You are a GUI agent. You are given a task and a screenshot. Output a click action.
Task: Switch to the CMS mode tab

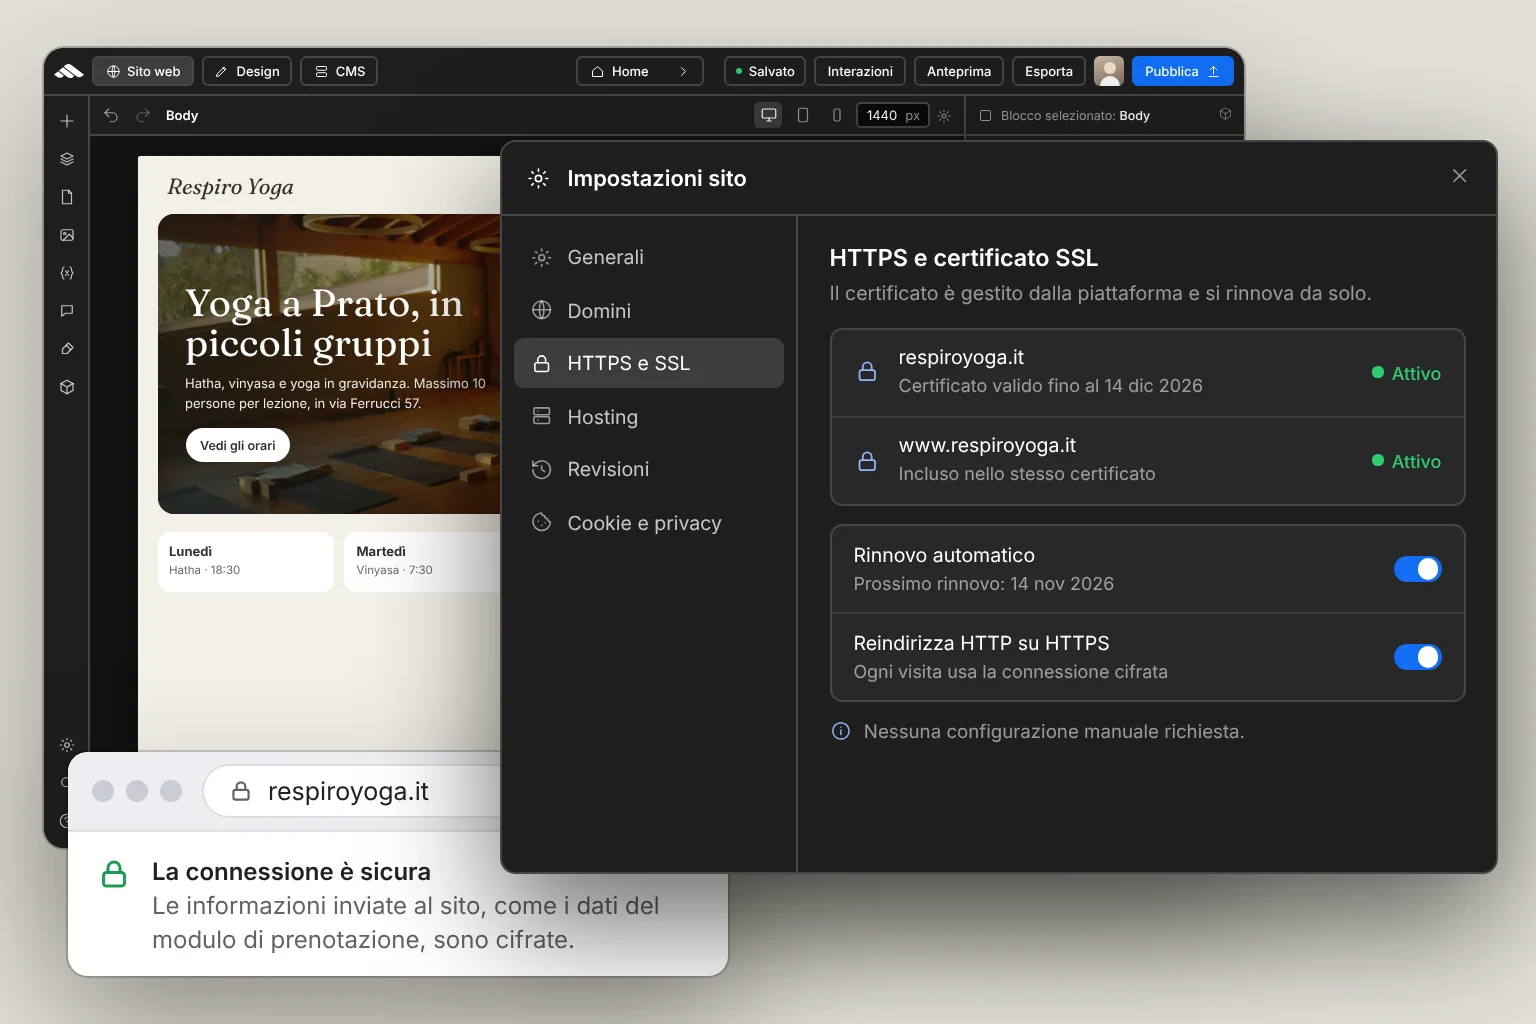click(x=339, y=71)
